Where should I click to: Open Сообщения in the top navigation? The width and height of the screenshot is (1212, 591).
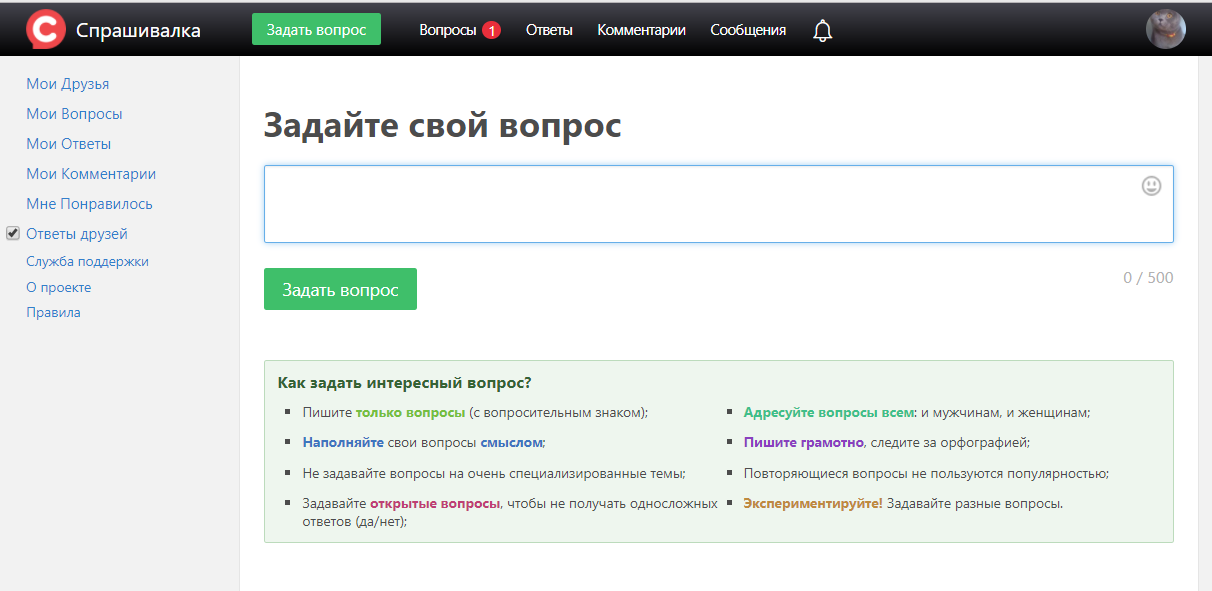748,30
